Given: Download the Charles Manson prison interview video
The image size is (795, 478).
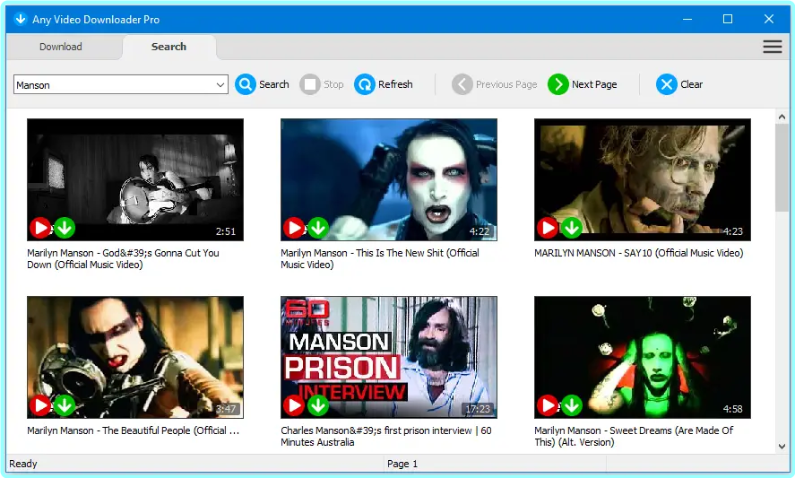Looking at the screenshot, I should [x=318, y=405].
